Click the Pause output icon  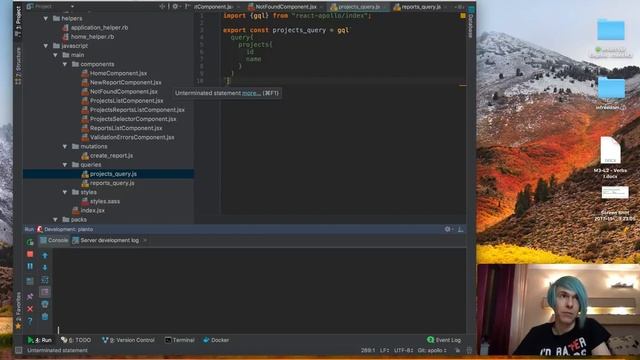coord(30,267)
